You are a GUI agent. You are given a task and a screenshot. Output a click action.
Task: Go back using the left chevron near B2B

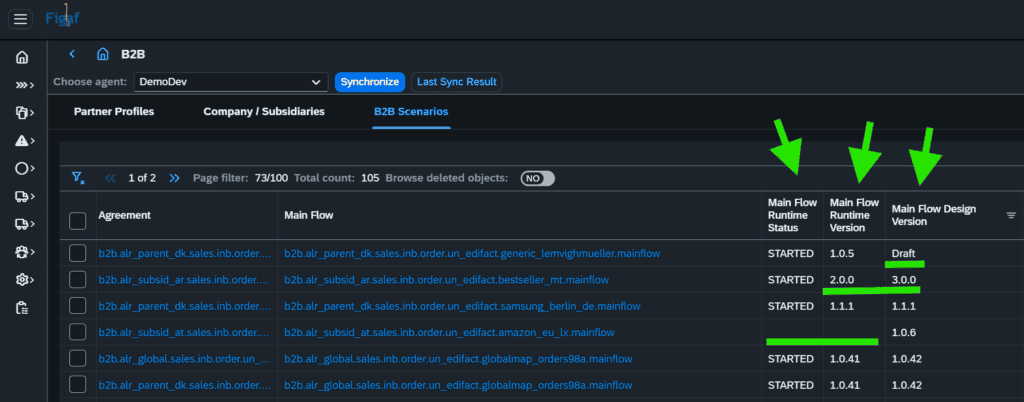pos(72,54)
